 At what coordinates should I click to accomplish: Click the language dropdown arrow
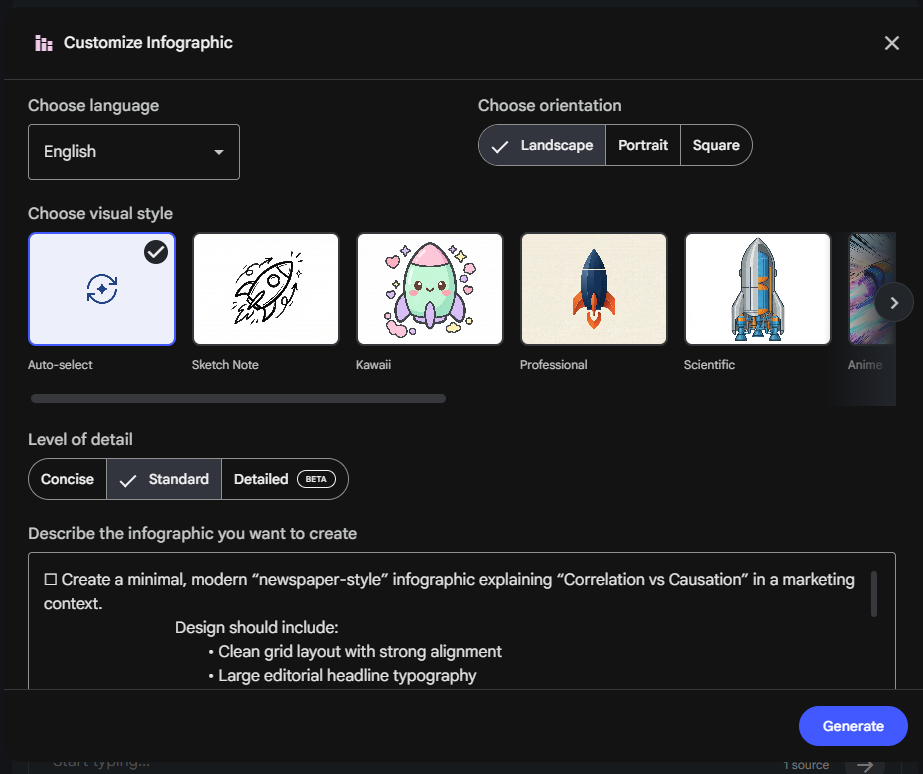tap(219, 152)
